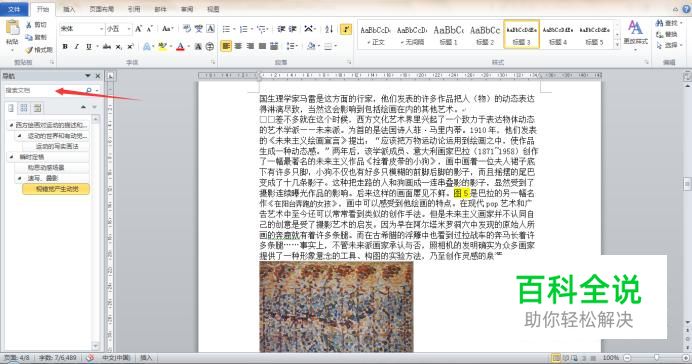Click the sort A-Z icon in paragraph group
The width and height of the screenshot is (692, 364).
click(329, 29)
